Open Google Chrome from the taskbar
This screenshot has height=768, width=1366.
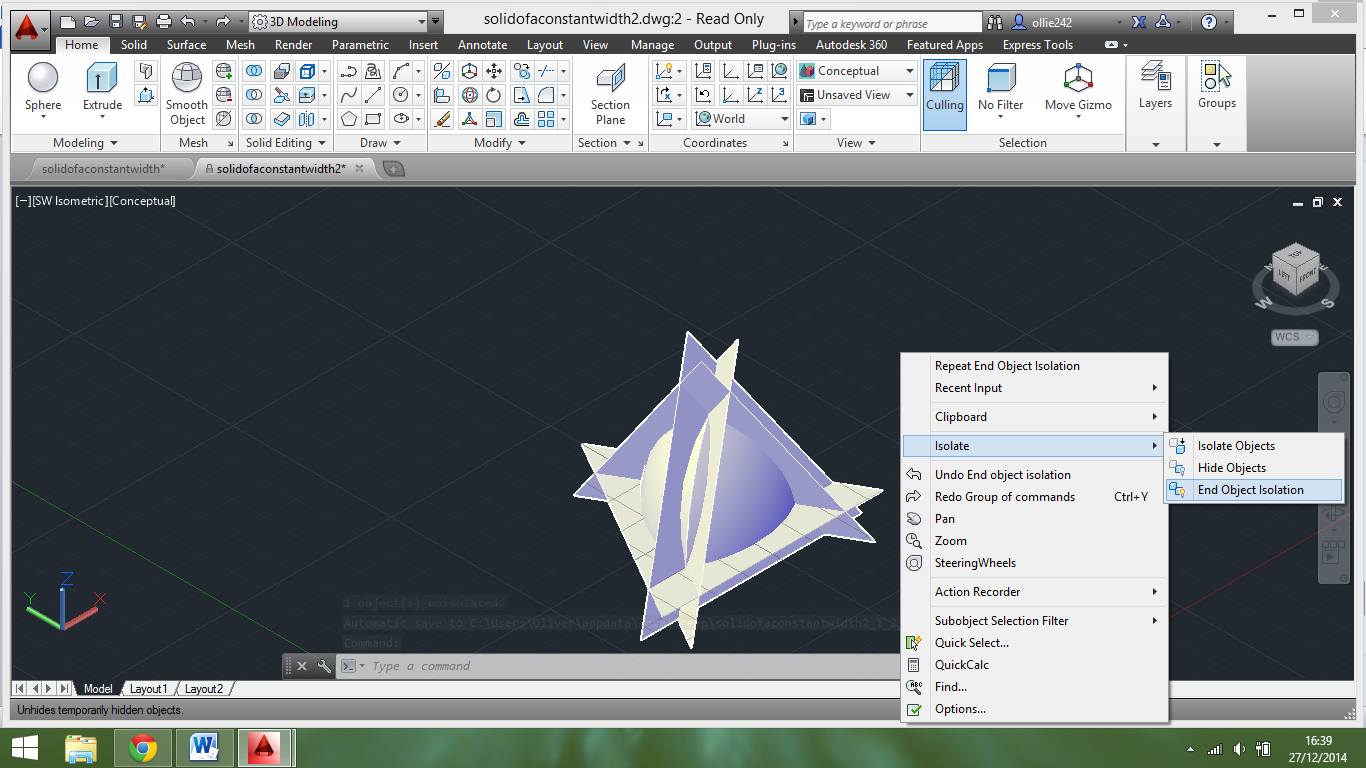143,748
